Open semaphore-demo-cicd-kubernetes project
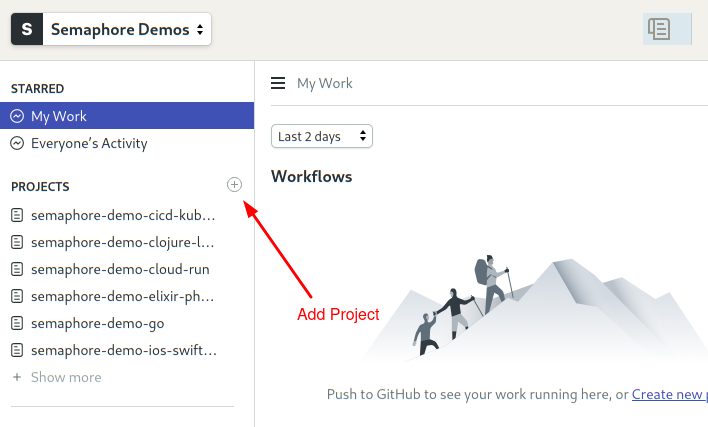The height and width of the screenshot is (427, 708). point(122,215)
